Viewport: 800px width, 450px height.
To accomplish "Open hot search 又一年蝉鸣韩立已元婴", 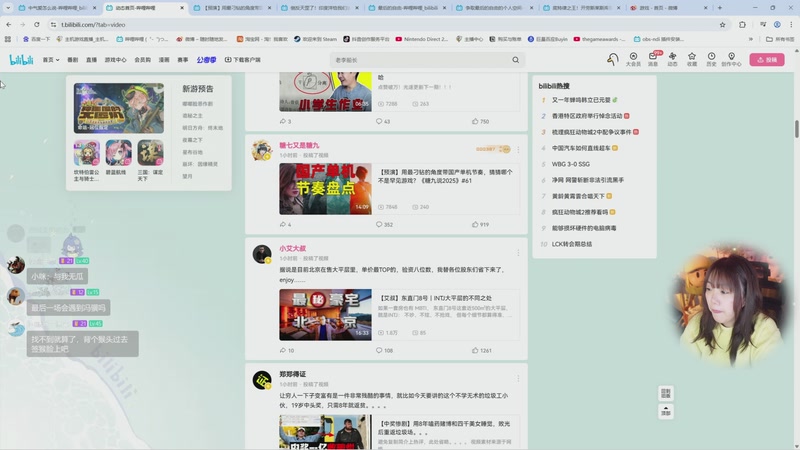I will (581, 100).
